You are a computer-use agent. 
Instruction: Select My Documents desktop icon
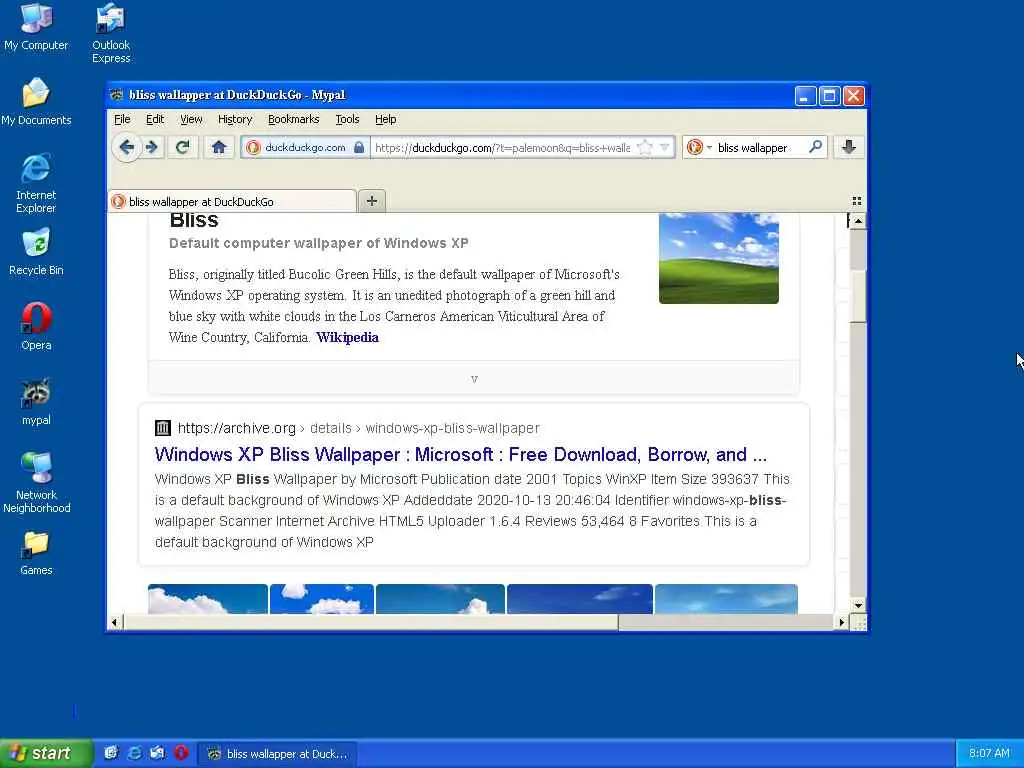point(36,102)
